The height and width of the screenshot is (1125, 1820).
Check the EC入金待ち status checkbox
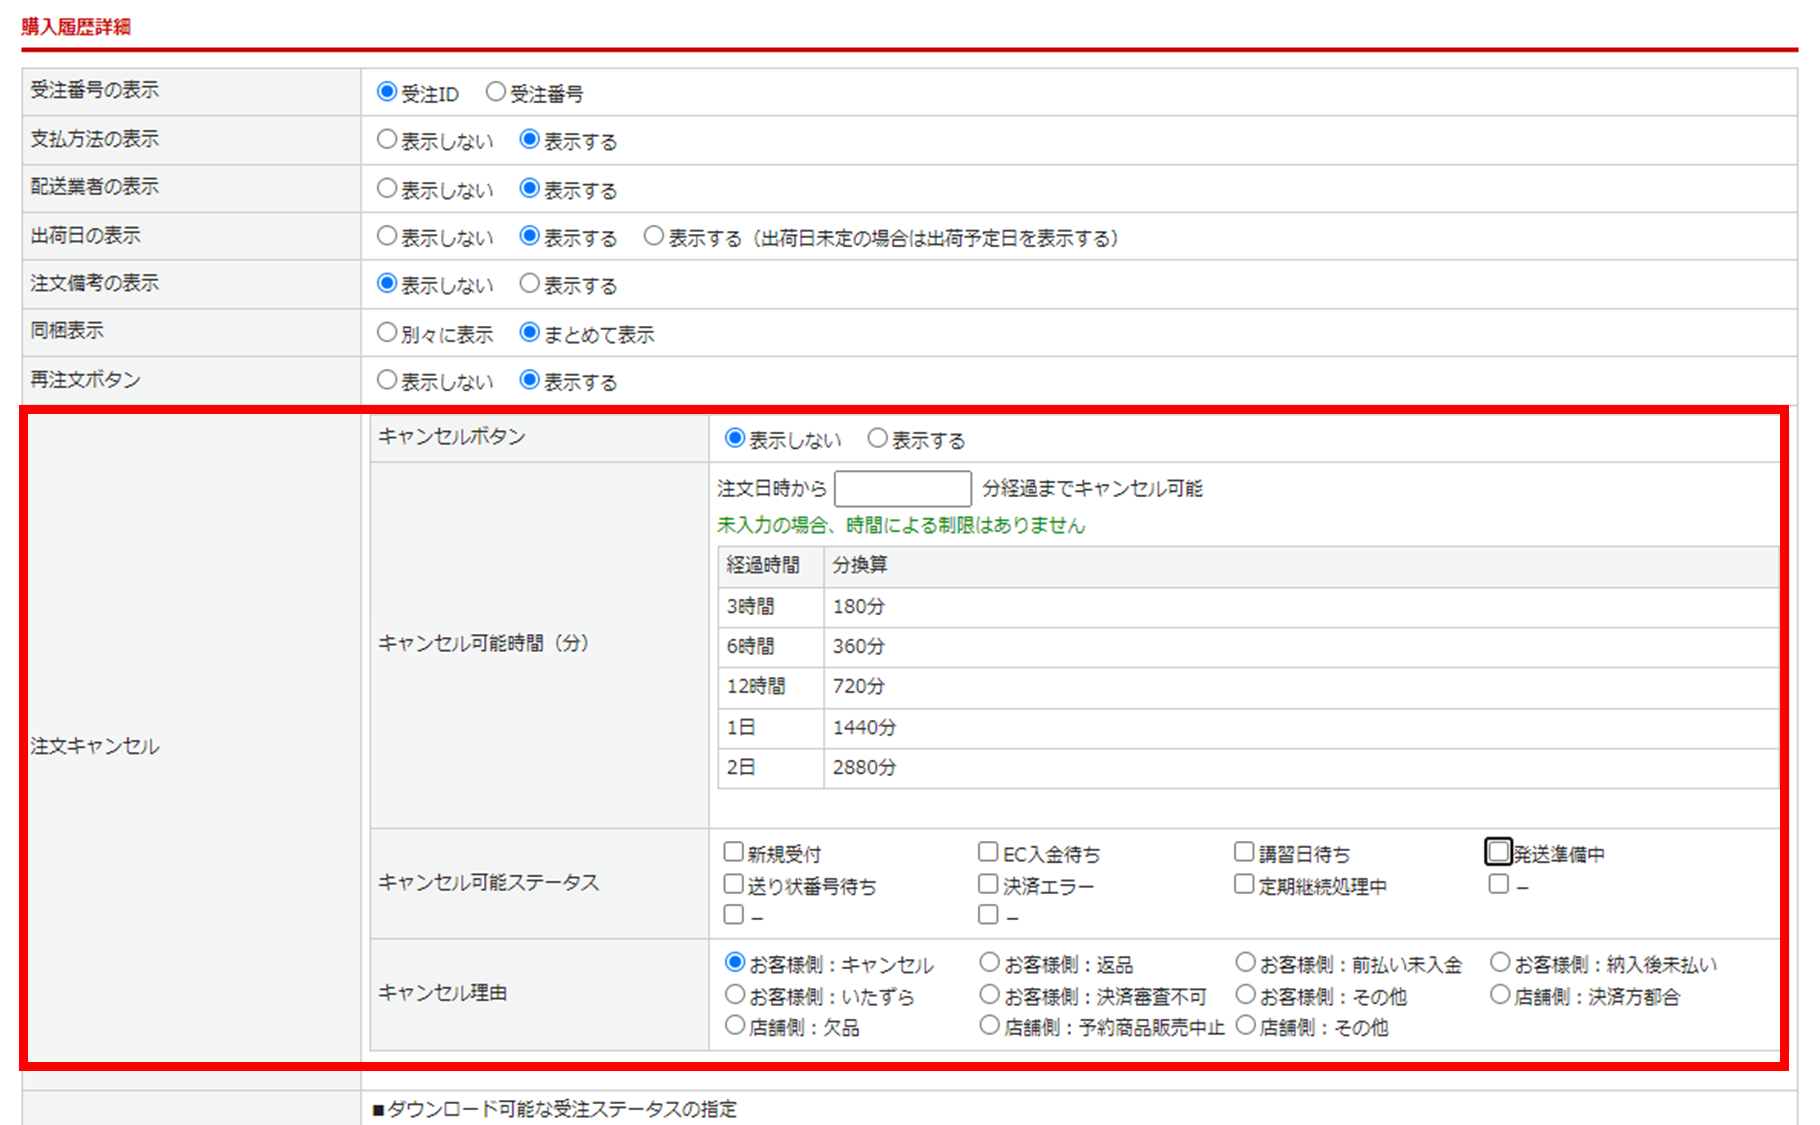click(989, 852)
